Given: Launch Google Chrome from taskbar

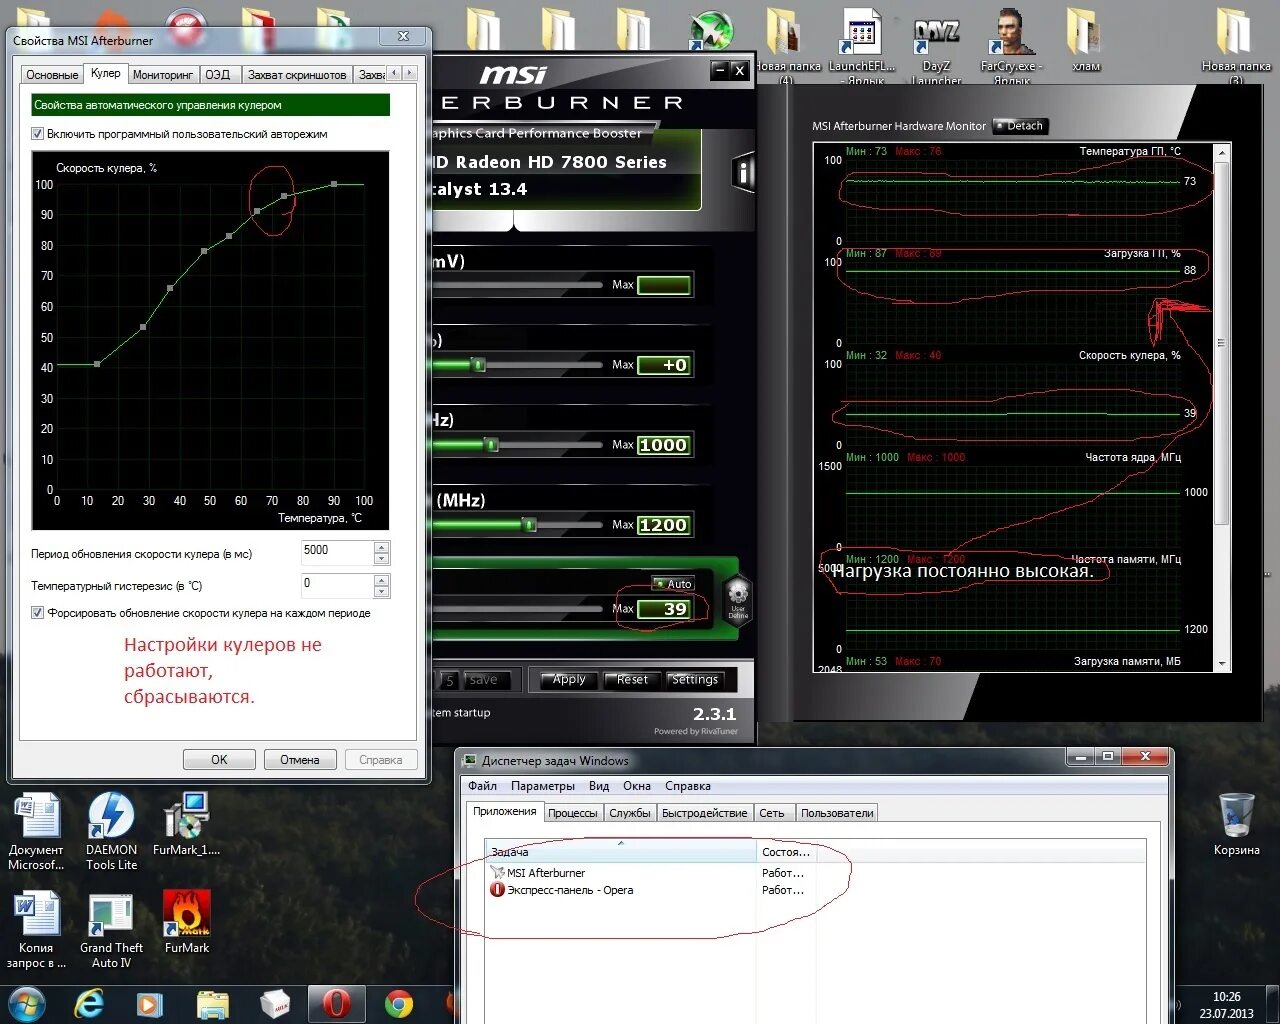Looking at the screenshot, I should click(399, 1004).
